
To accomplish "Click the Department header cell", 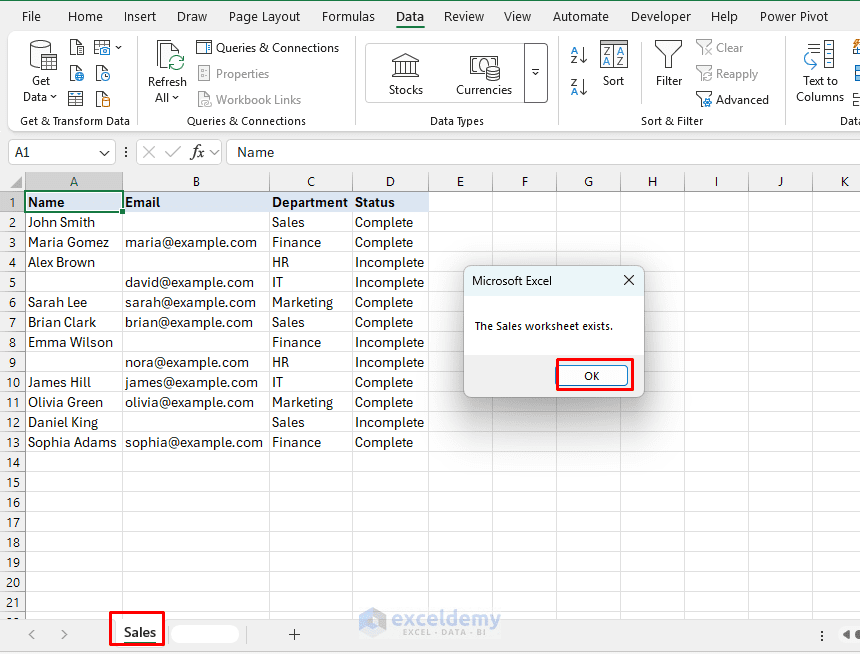I will 310,202.
